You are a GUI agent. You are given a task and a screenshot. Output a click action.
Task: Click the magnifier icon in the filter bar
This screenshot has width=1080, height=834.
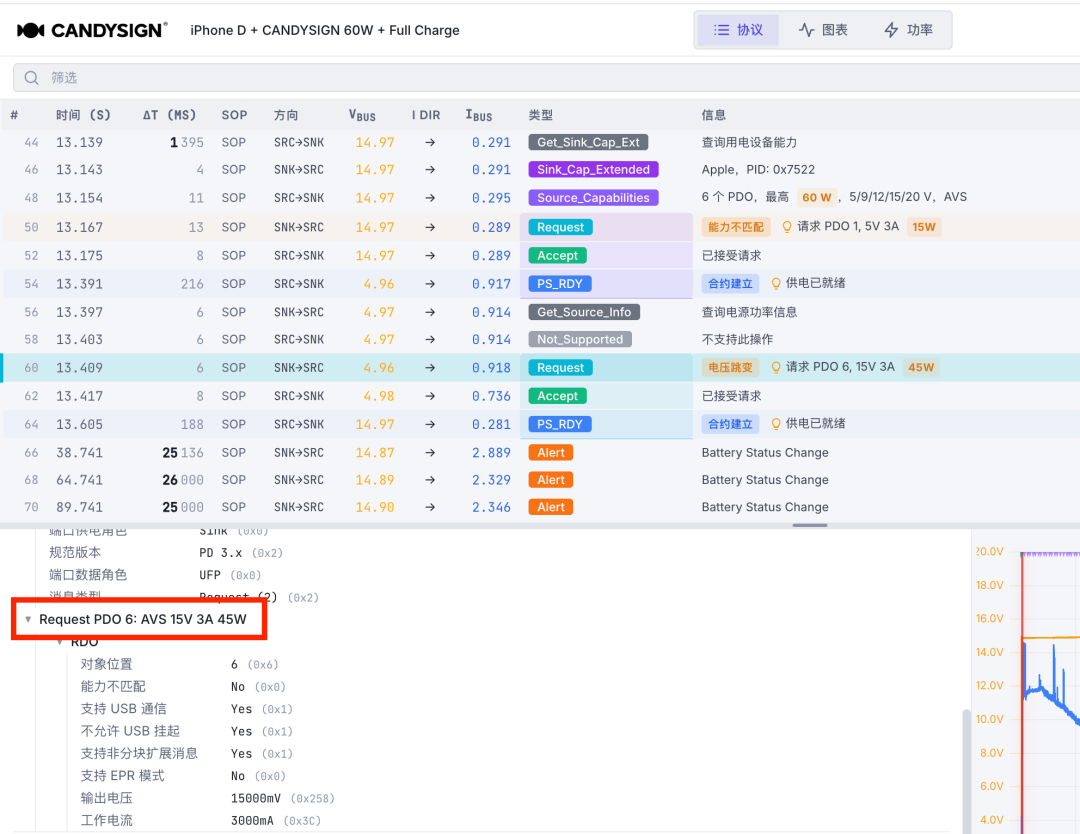[x=32, y=78]
